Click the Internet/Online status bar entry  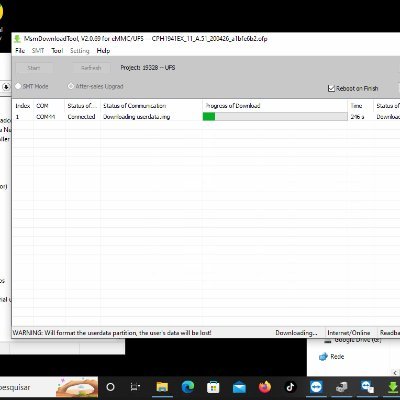pos(349,333)
